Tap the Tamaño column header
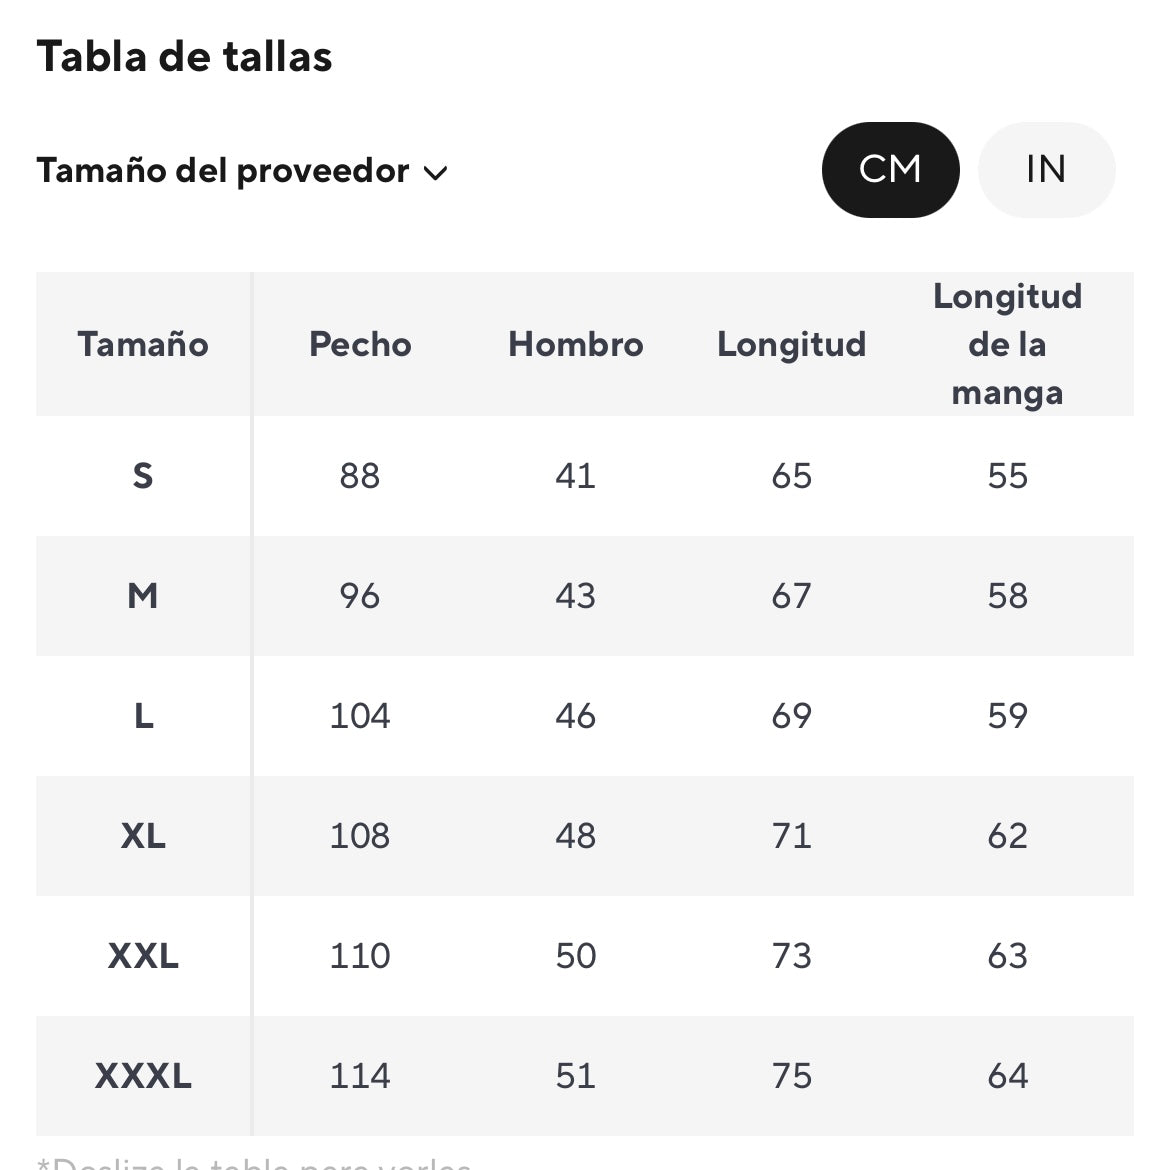The width and height of the screenshot is (1170, 1170). pyautogui.click(x=143, y=344)
